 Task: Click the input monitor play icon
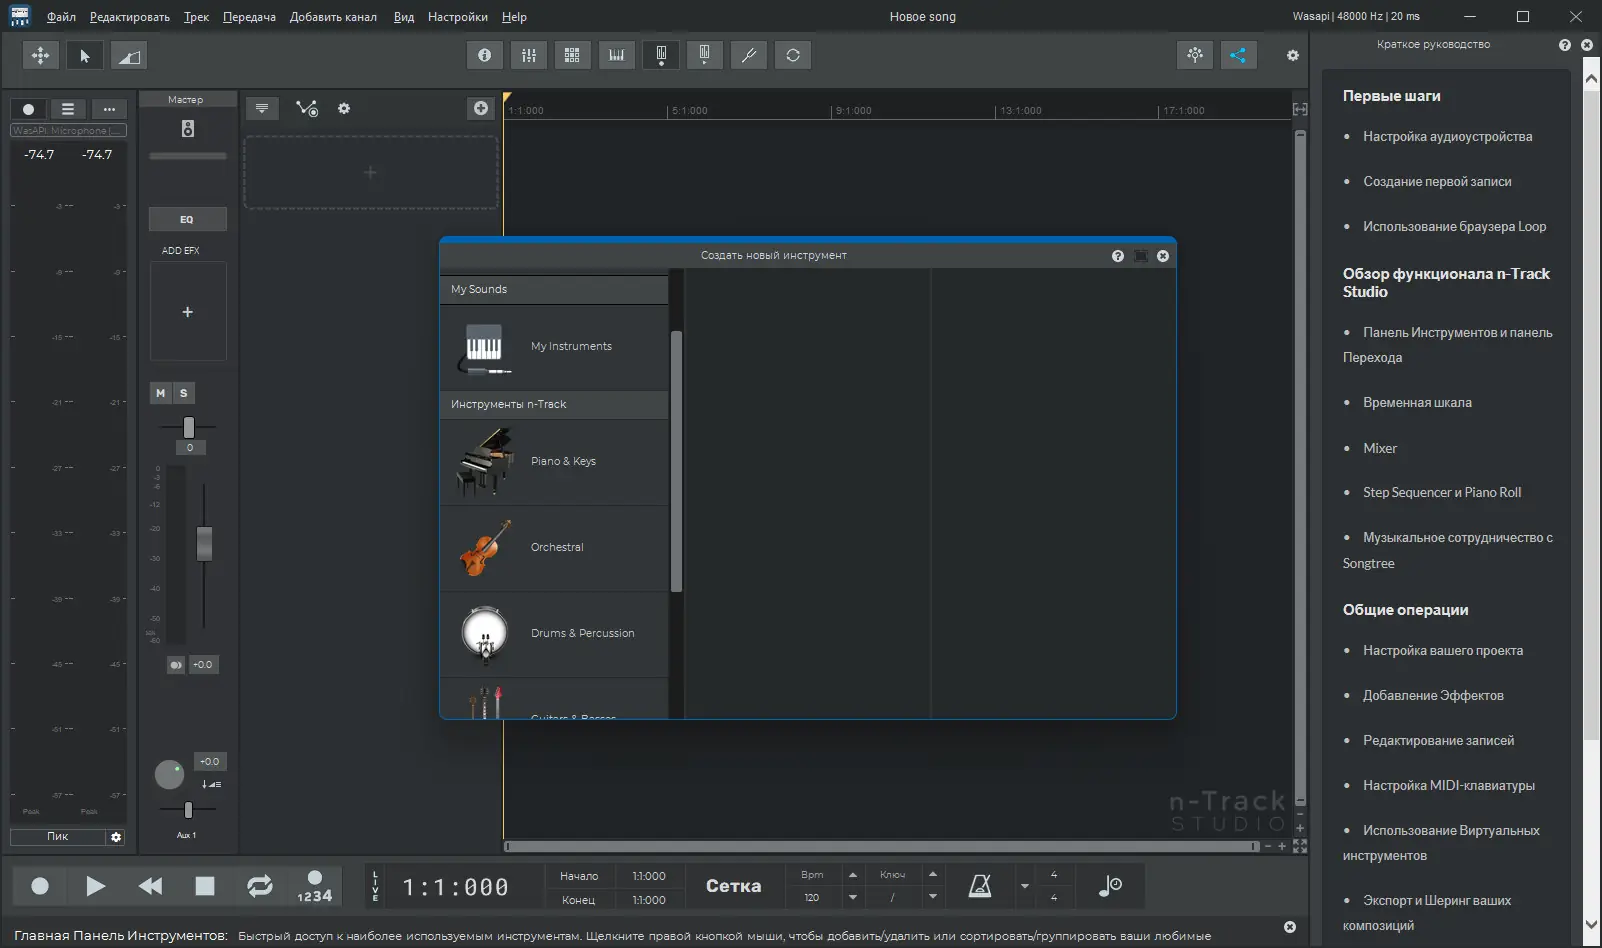[x=705, y=55]
